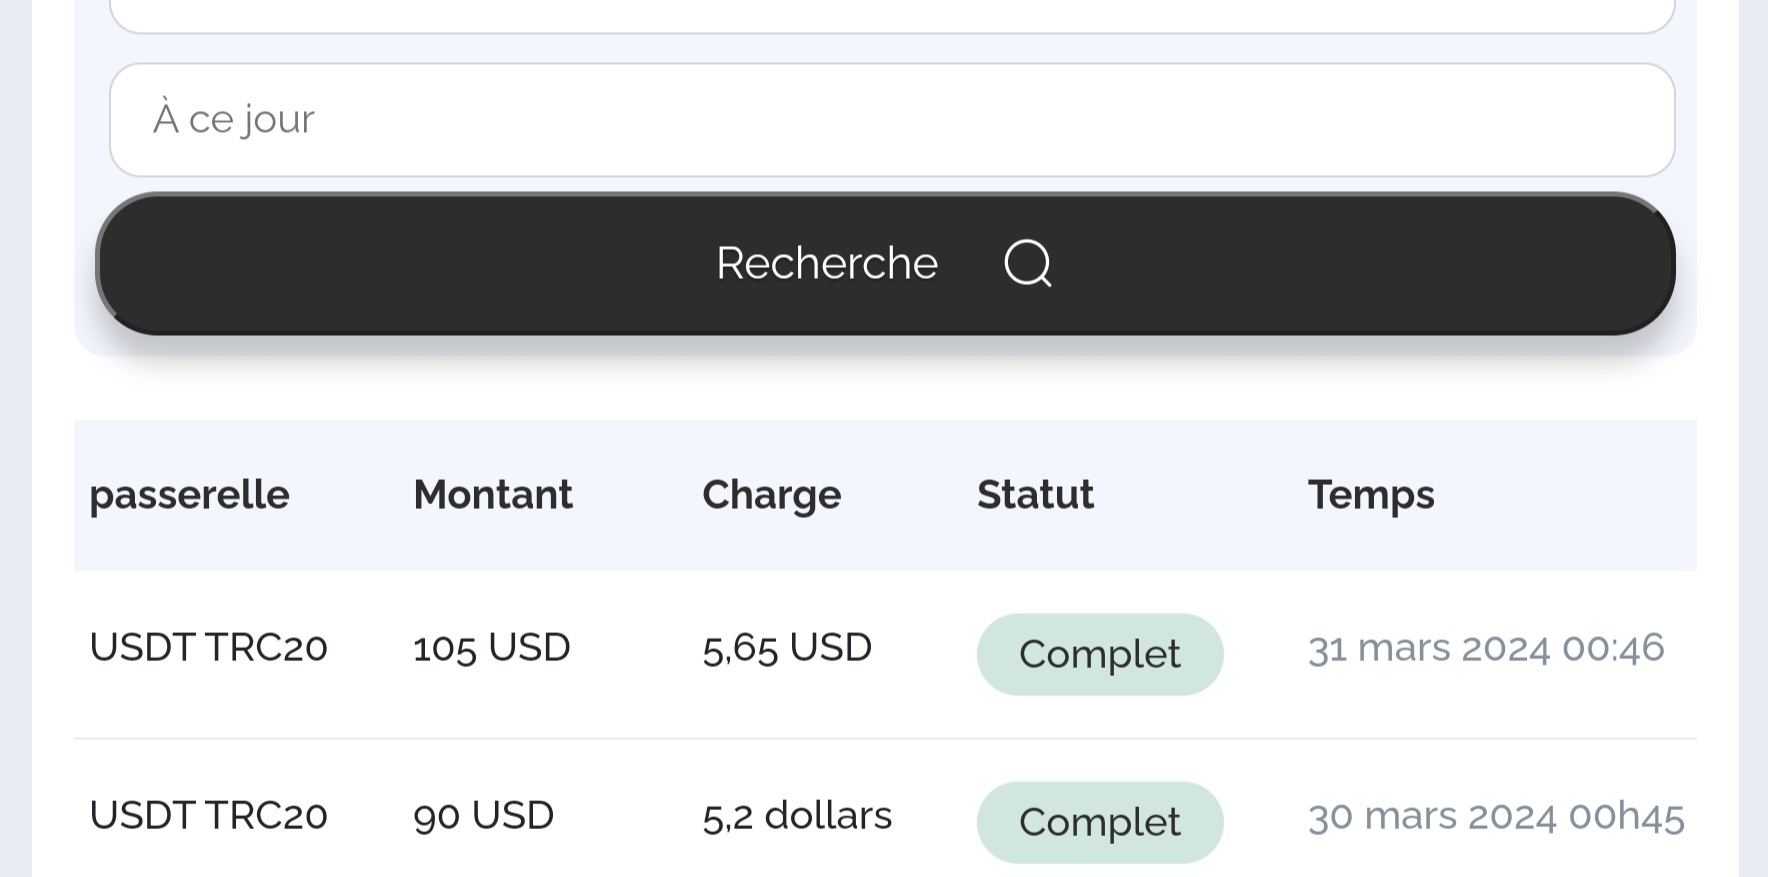Click the "105 USD" amount cell
The width and height of the screenshot is (1768, 877).
(491, 648)
